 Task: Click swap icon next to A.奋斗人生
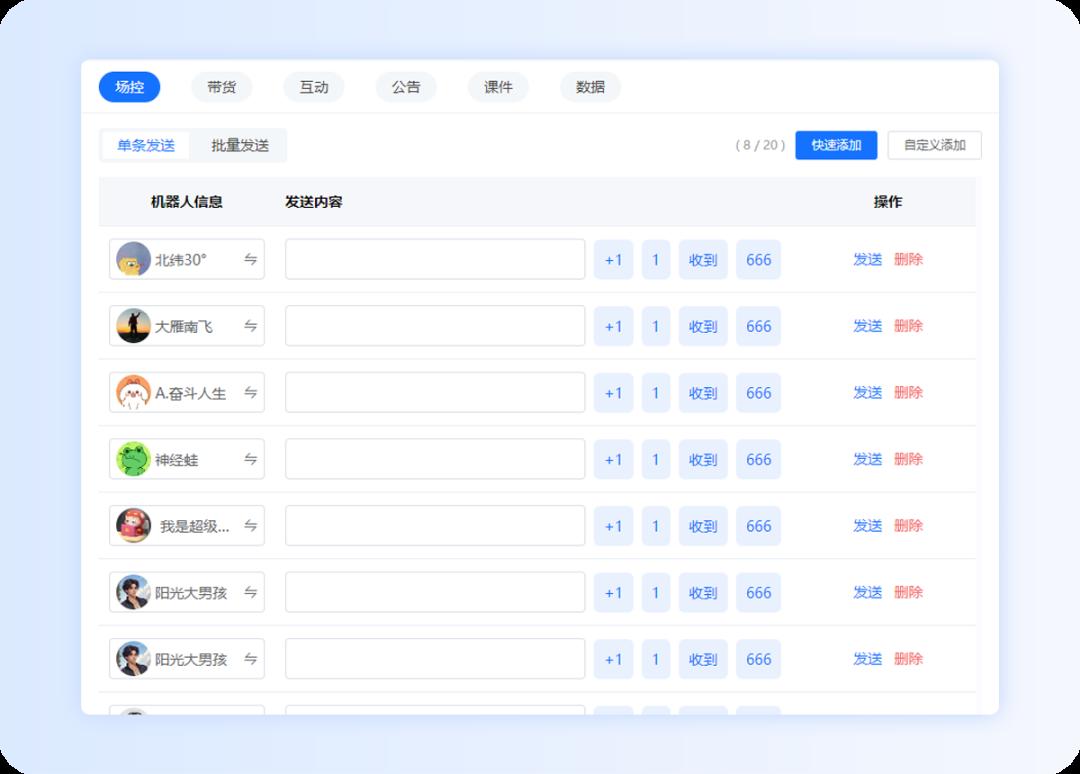coord(251,393)
